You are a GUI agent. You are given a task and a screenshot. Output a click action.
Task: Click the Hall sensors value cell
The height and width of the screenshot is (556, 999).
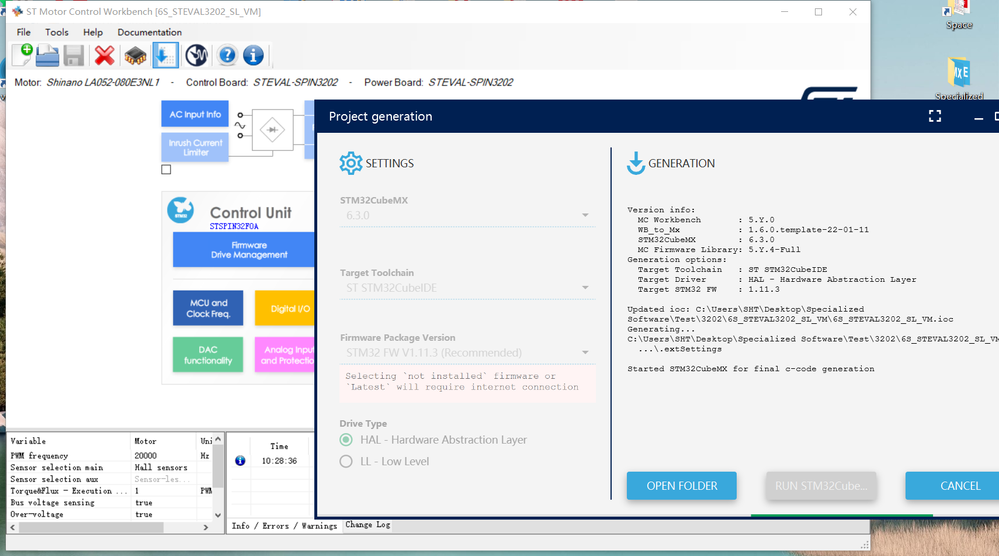161,467
